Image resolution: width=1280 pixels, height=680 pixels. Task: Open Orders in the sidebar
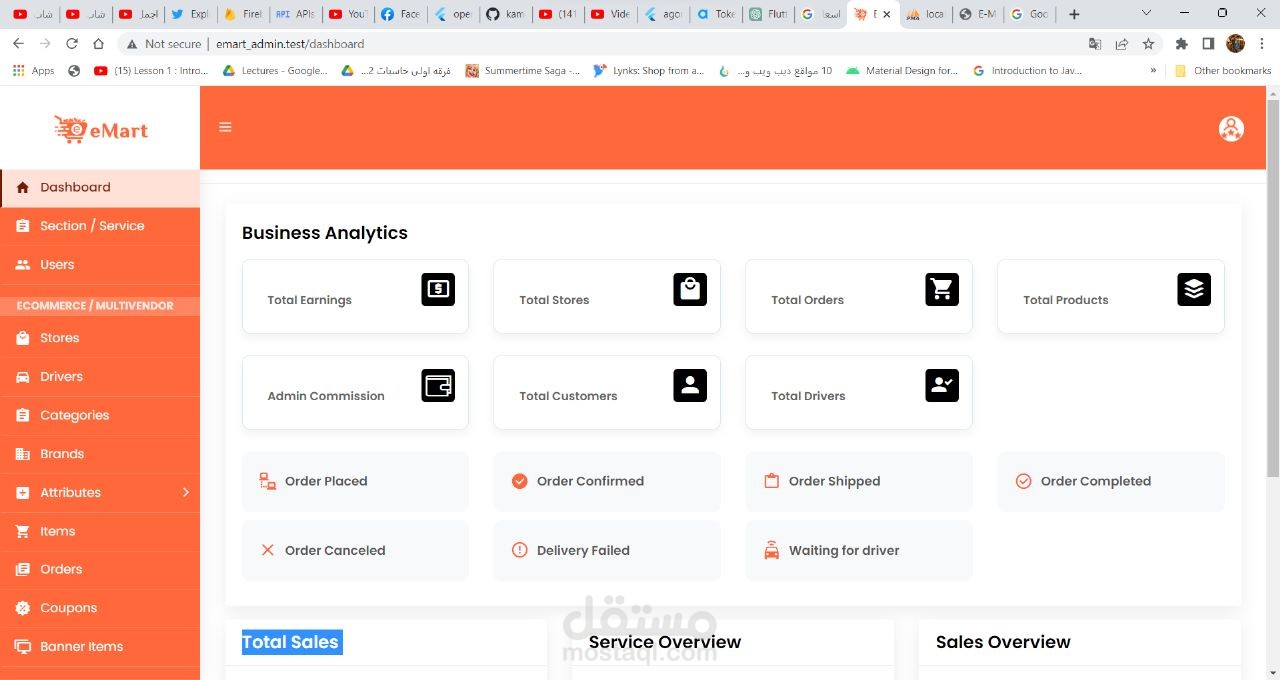coord(100,569)
